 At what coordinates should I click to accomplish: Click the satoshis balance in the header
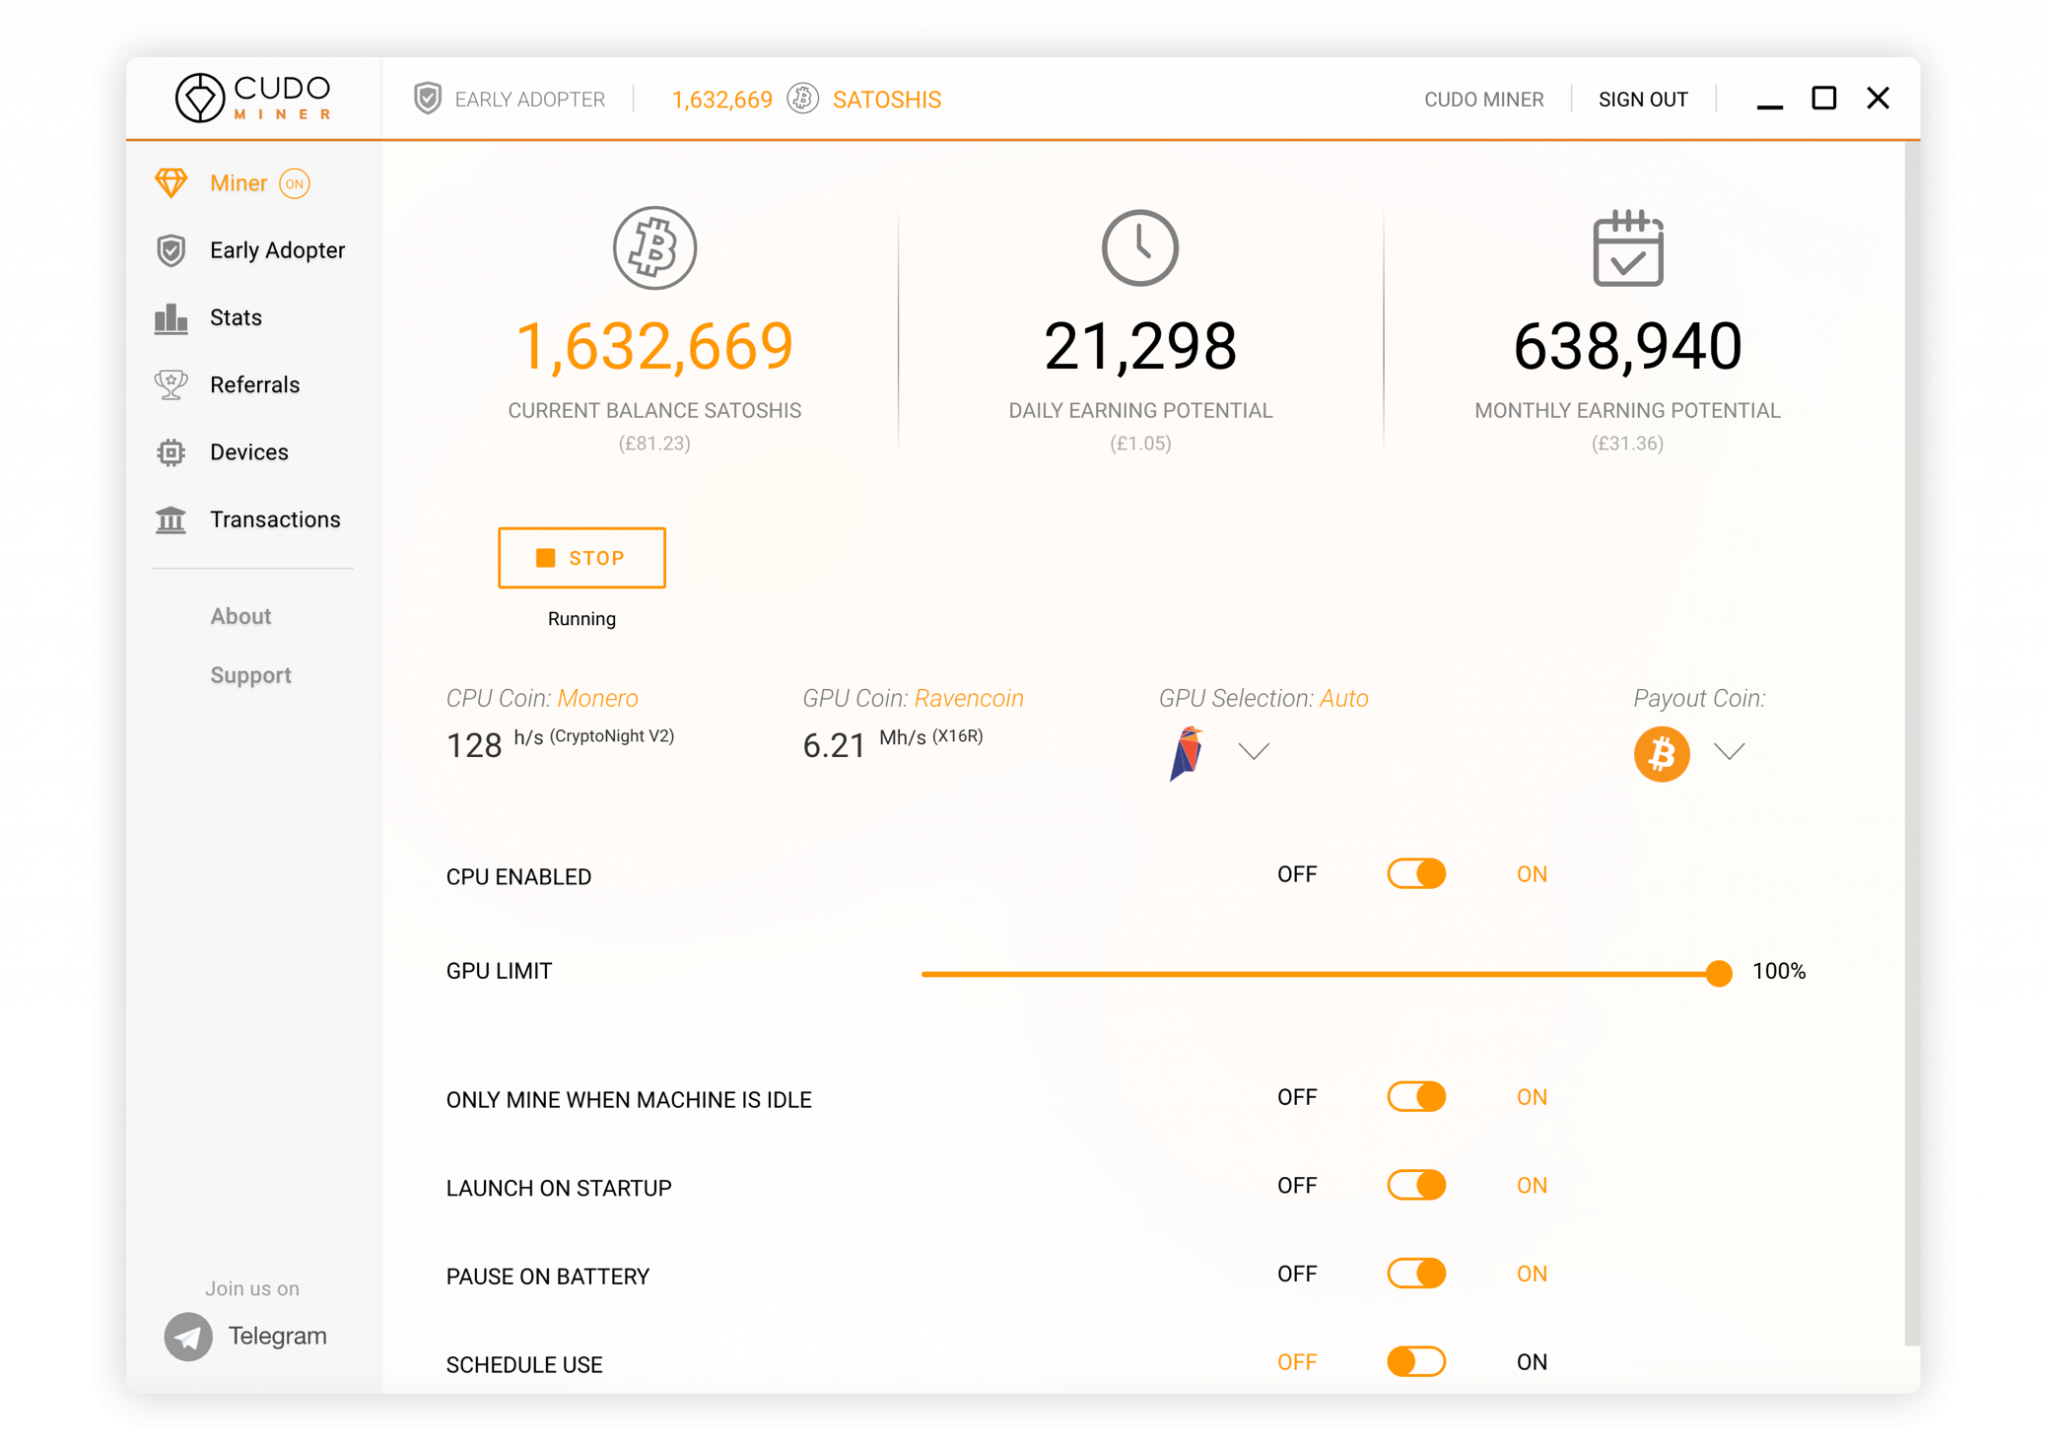click(722, 99)
